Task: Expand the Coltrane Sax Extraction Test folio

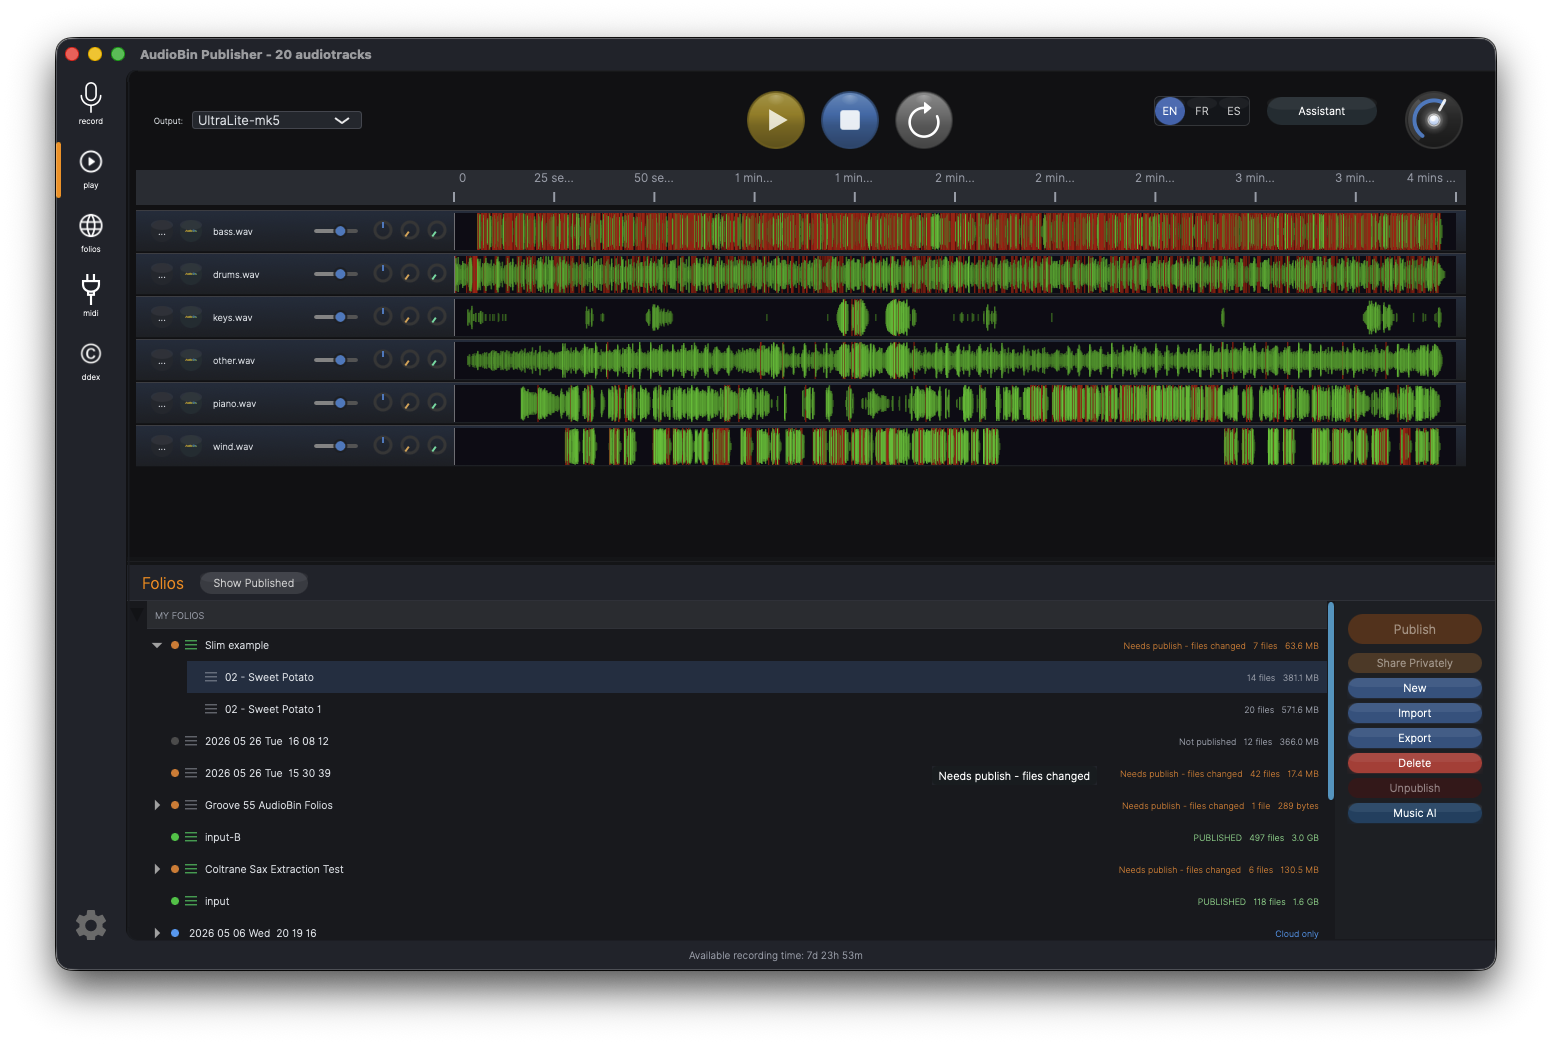Action: (157, 869)
